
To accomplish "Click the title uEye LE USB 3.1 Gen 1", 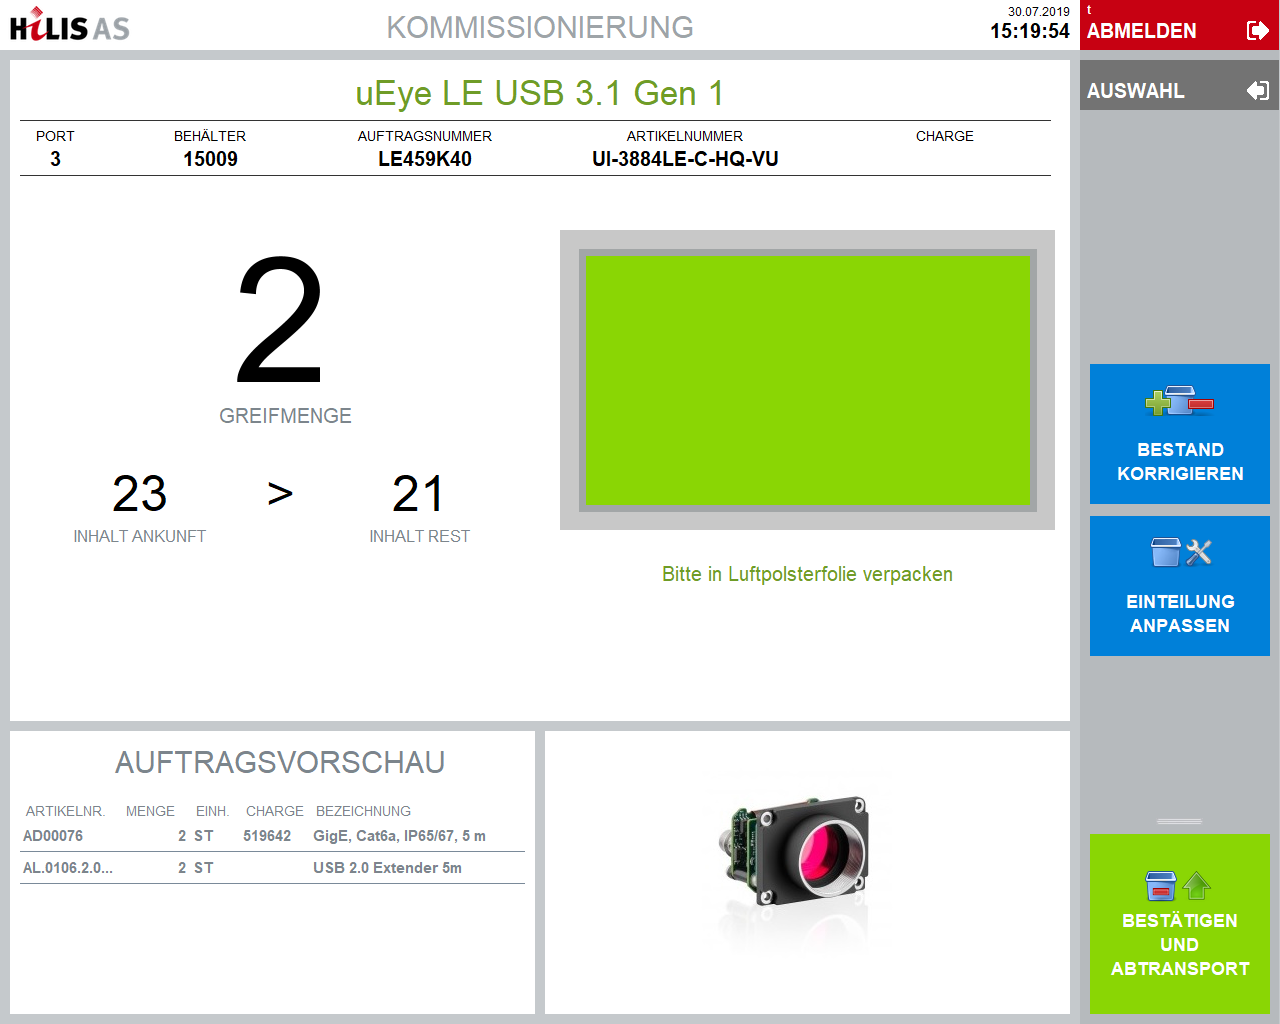I will [540, 93].
